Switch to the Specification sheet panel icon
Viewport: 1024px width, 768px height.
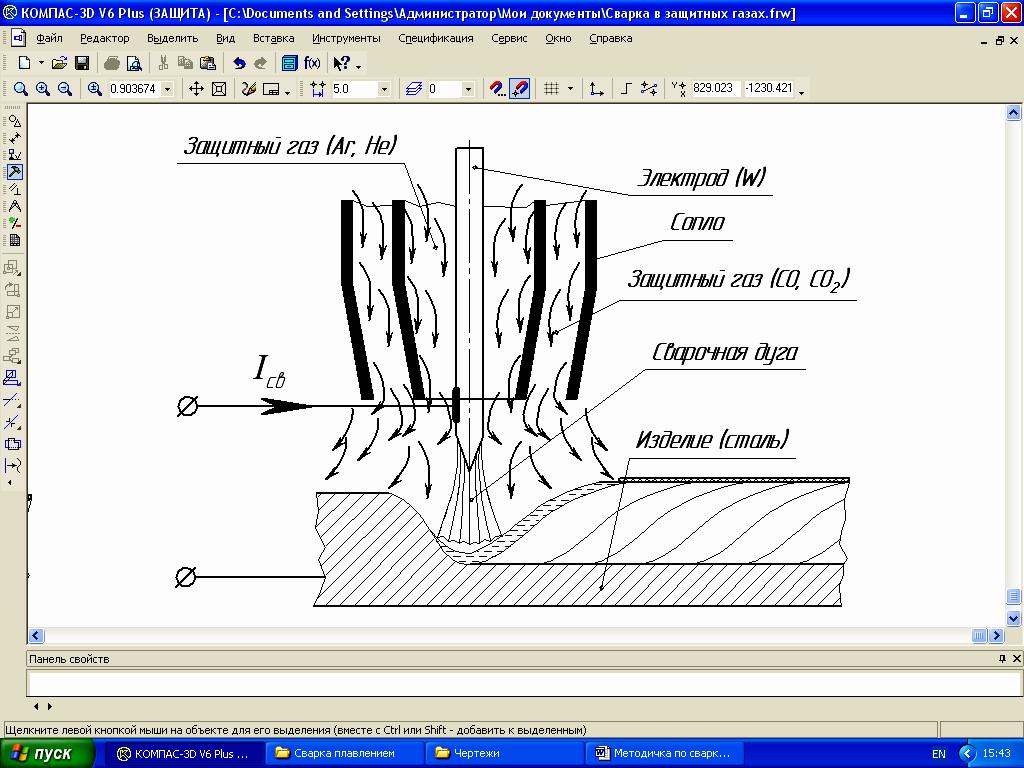point(14,240)
